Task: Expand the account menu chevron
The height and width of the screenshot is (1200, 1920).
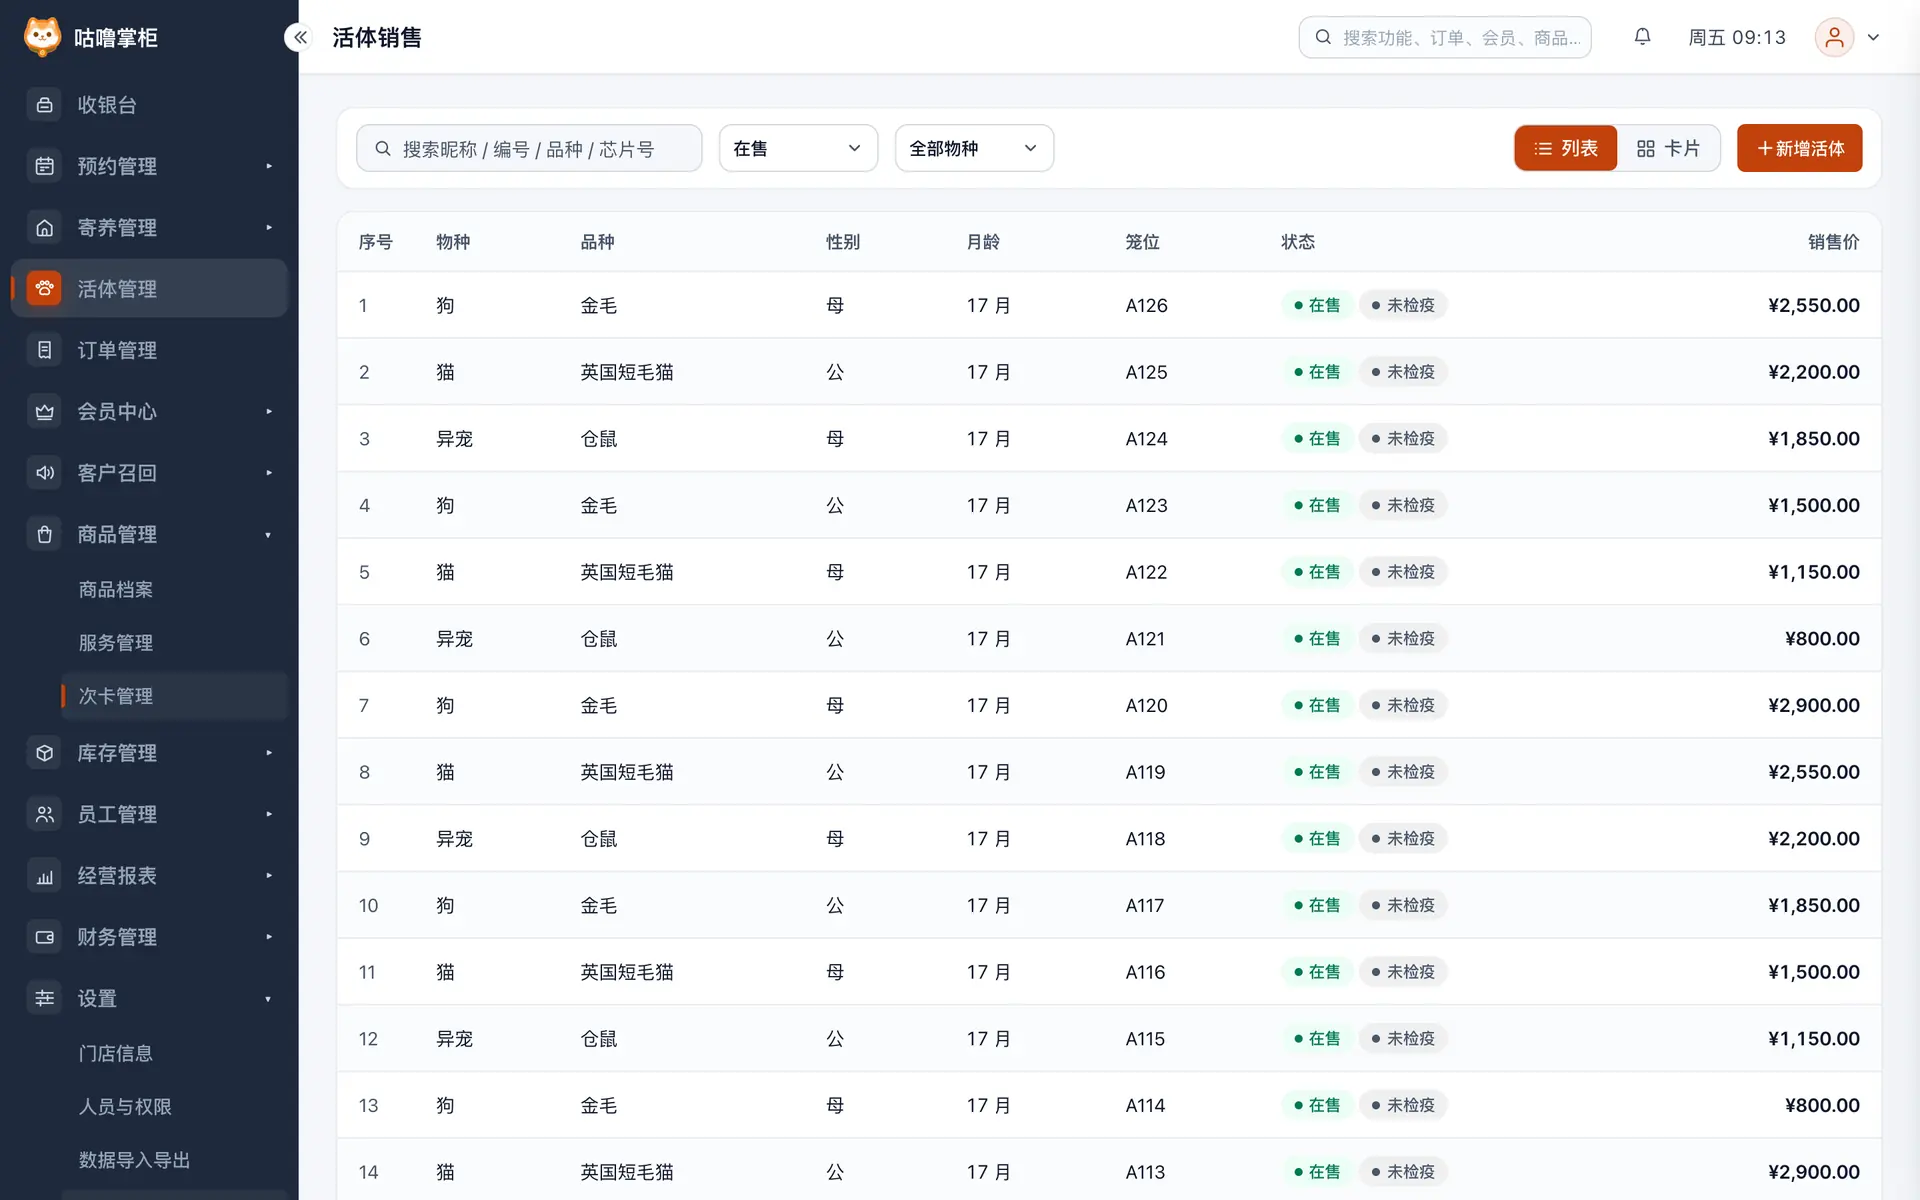Action: click(1874, 37)
